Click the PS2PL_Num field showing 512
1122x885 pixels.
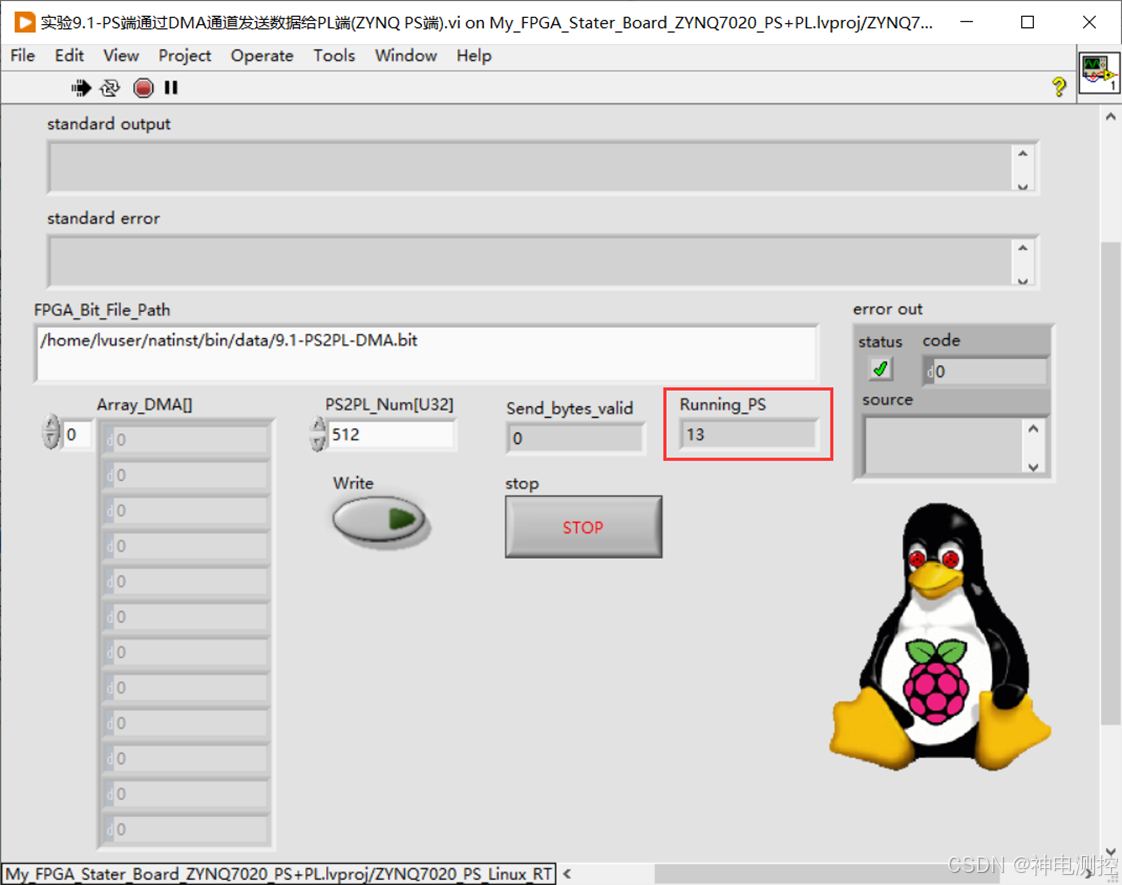391,434
